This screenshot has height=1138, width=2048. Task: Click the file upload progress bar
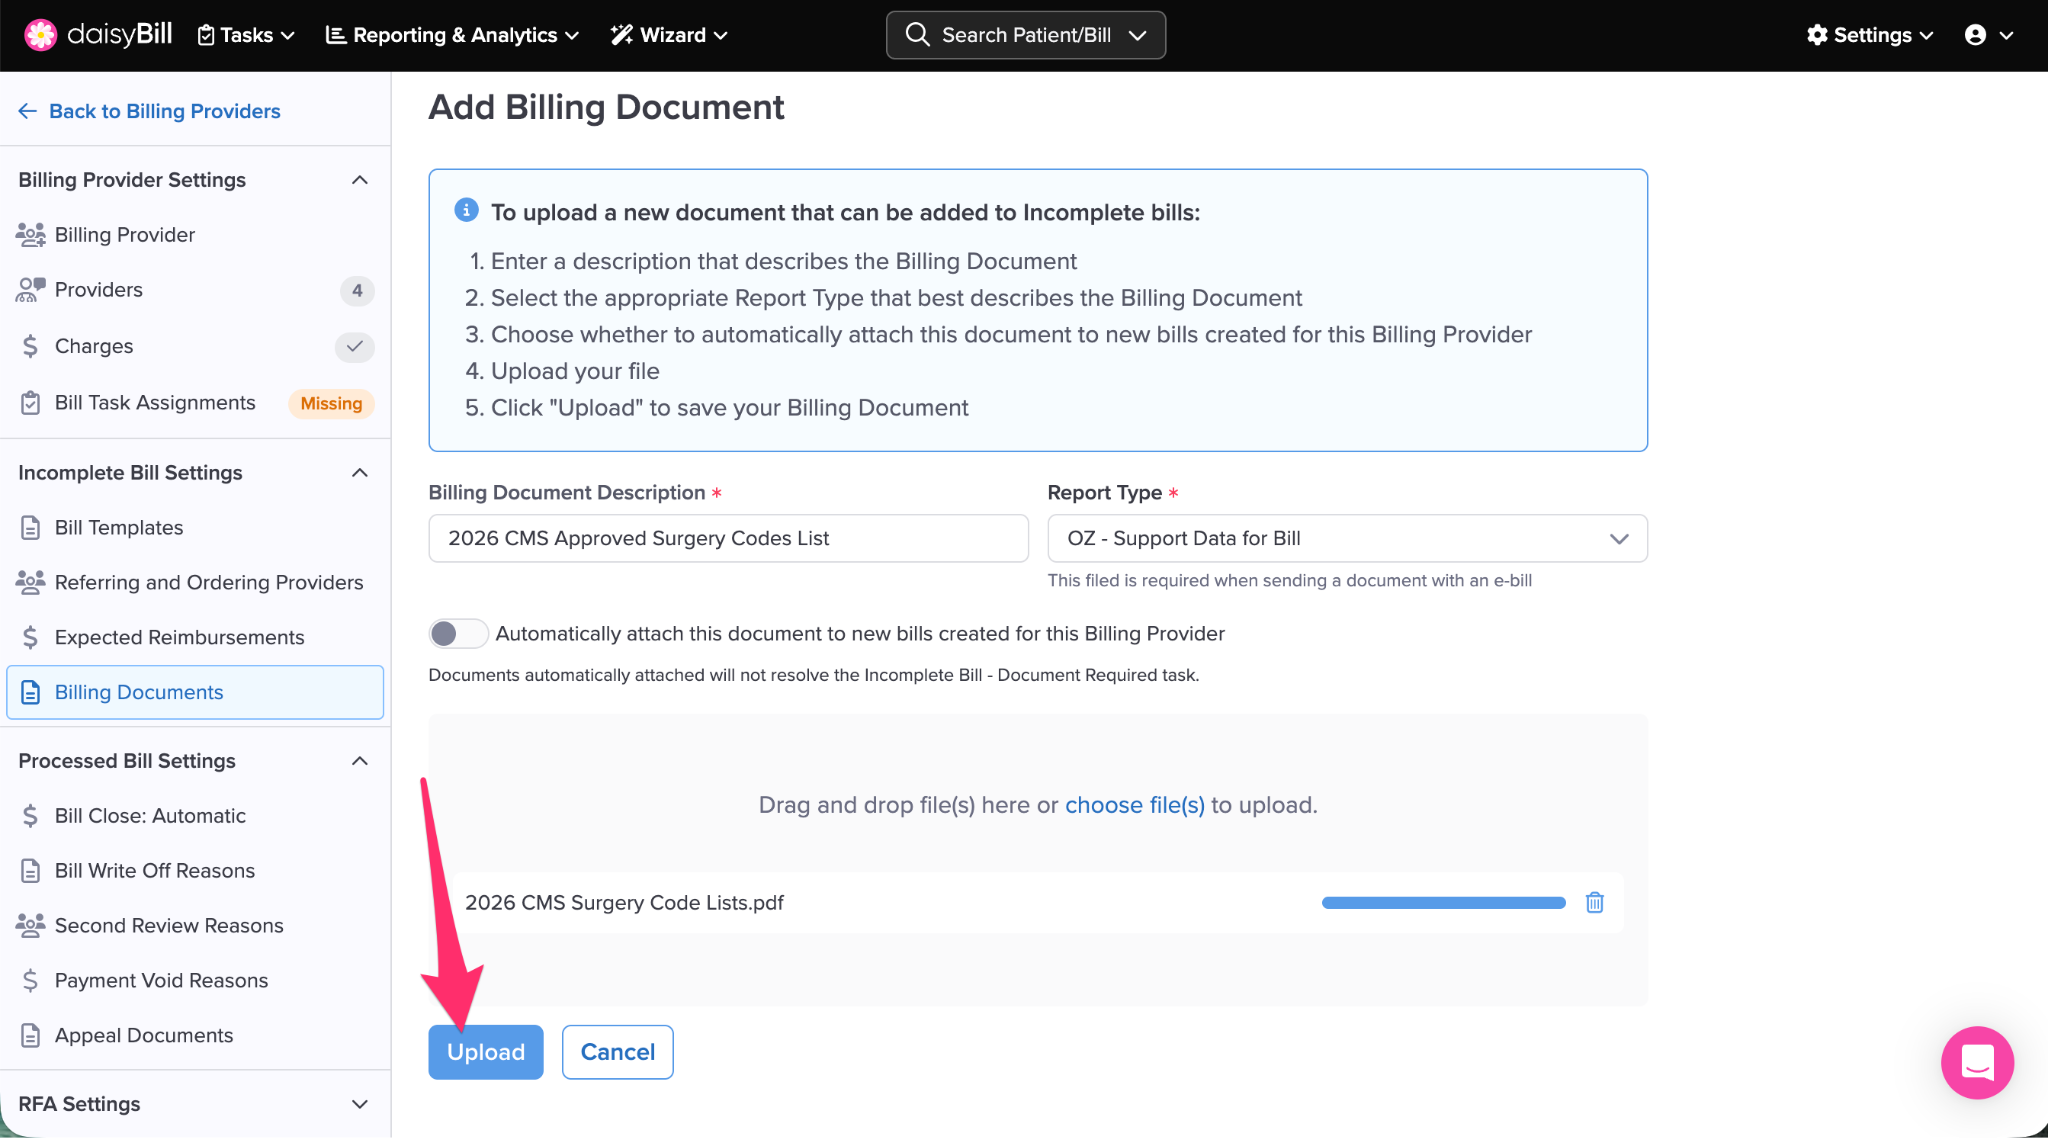[x=1443, y=903]
